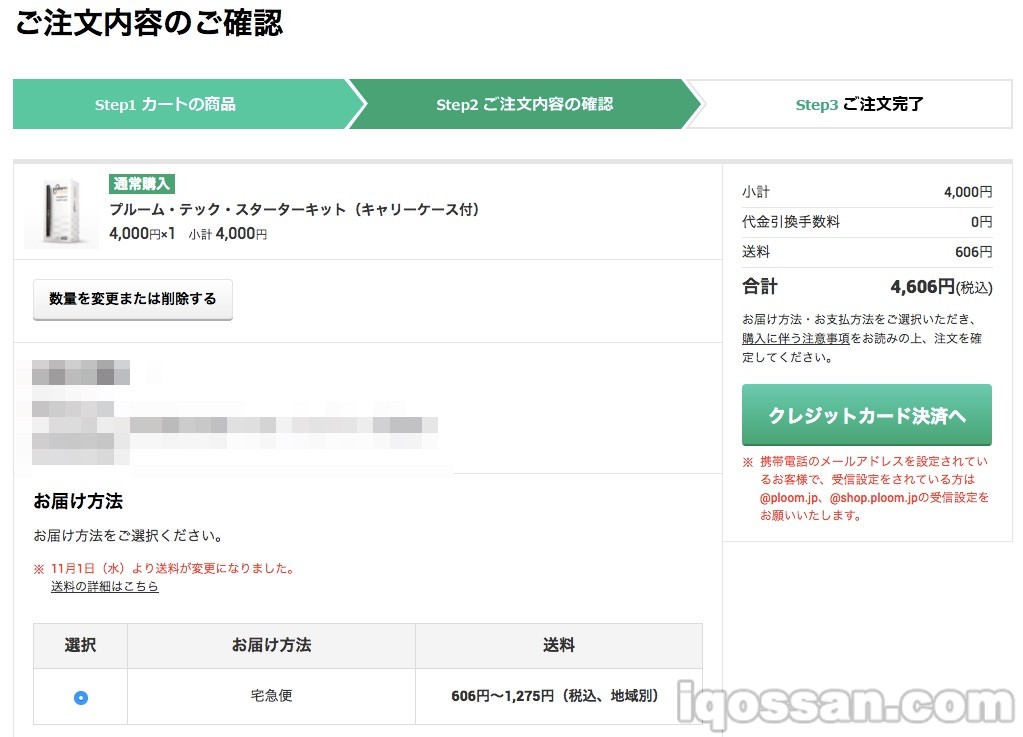This screenshot has height=737, width=1023.
Task: Open 購入に伴う注意事項 link
Action: (796, 338)
